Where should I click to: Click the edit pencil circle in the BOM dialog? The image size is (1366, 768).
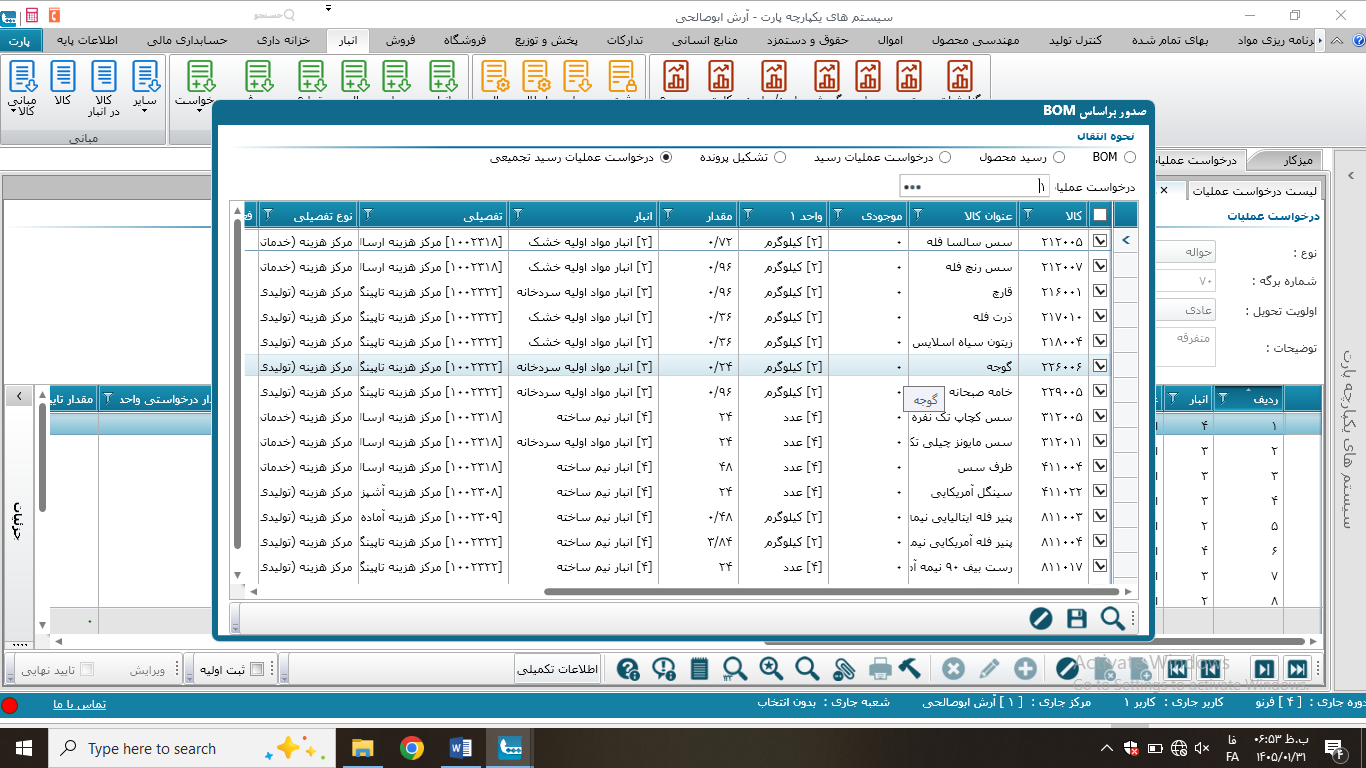click(x=1041, y=618)
